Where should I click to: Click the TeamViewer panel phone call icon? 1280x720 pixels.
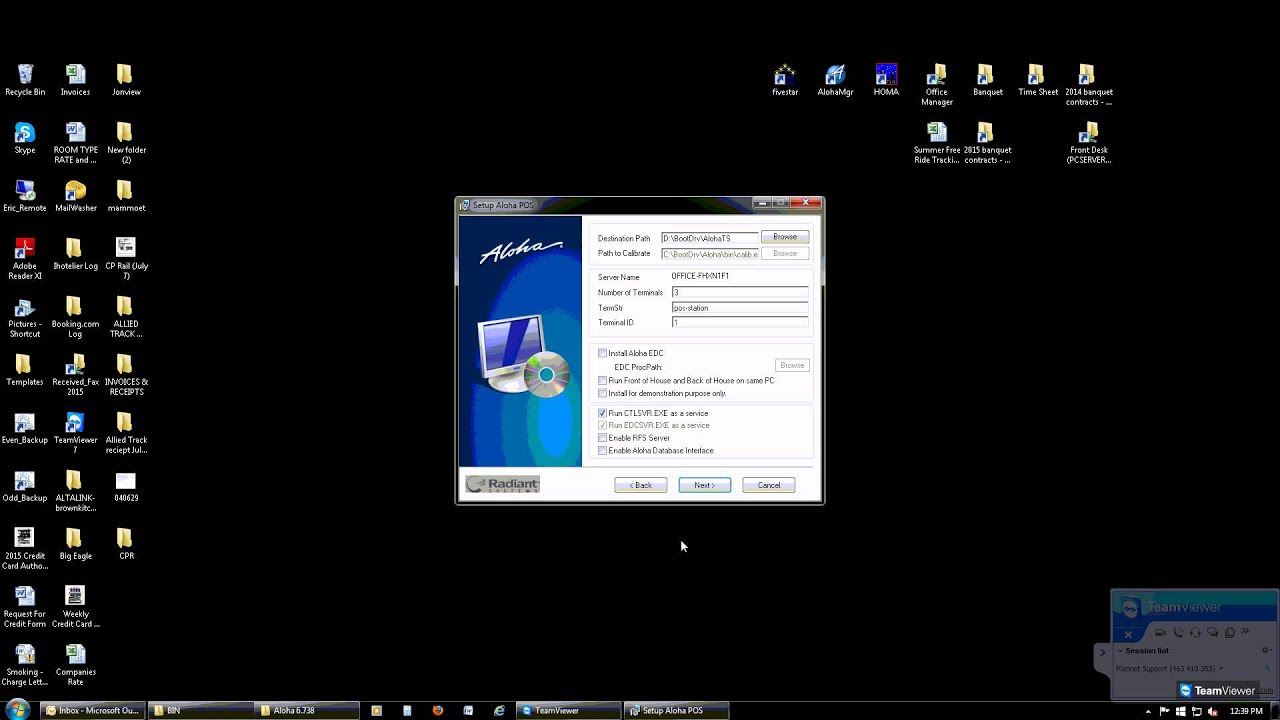[x=1178, y=632]
